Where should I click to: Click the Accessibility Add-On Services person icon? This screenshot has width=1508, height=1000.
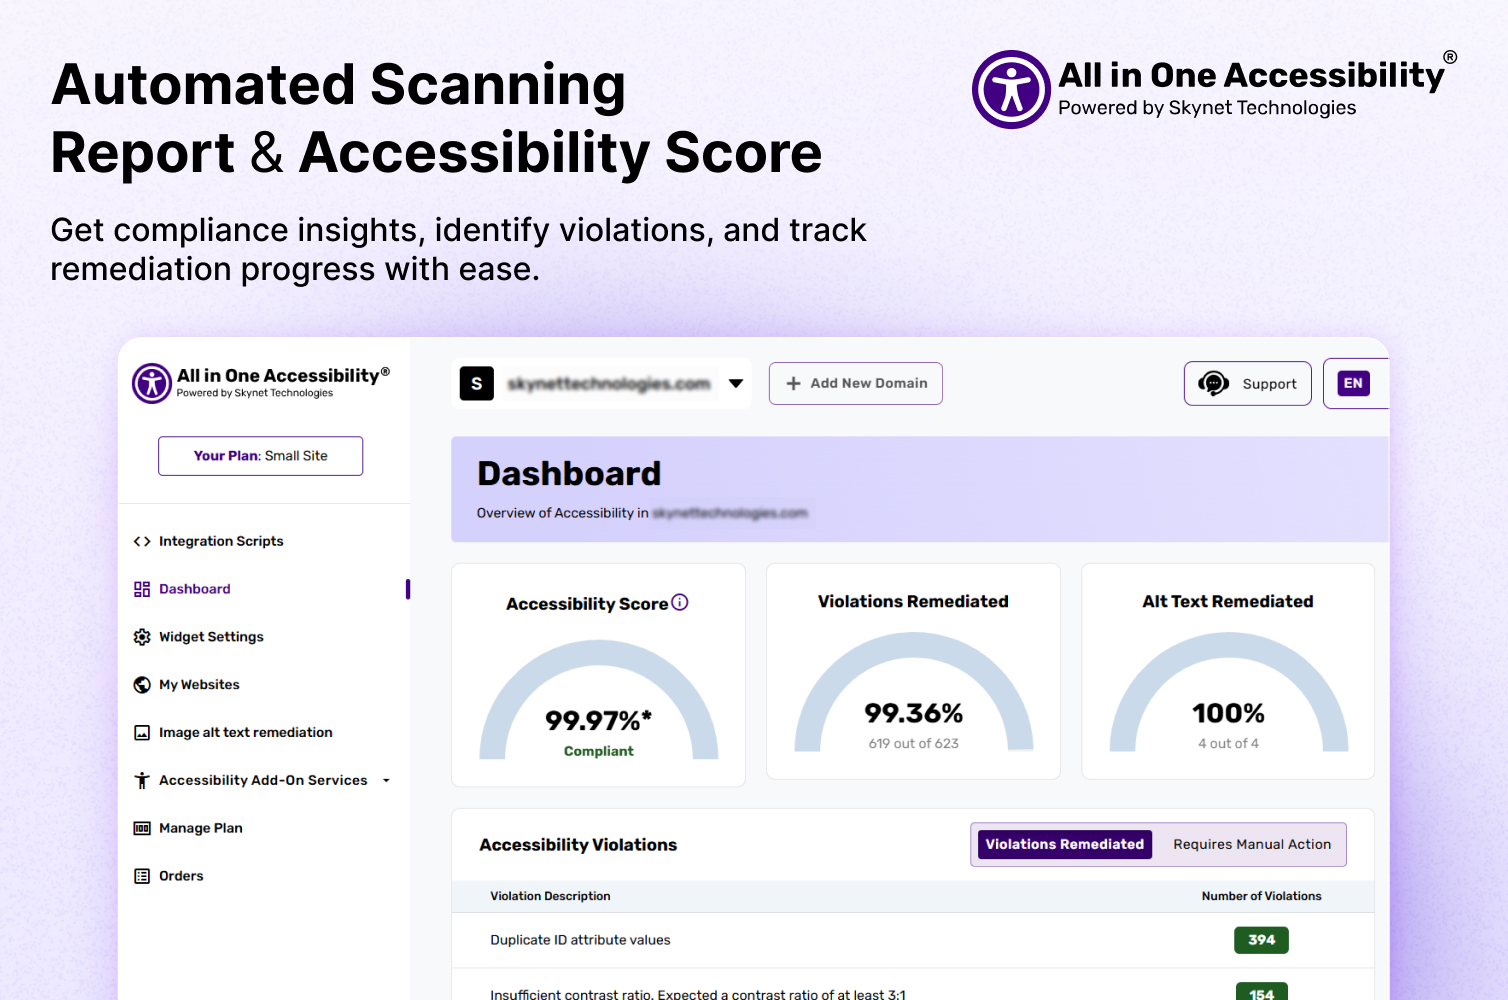point(142,781)
